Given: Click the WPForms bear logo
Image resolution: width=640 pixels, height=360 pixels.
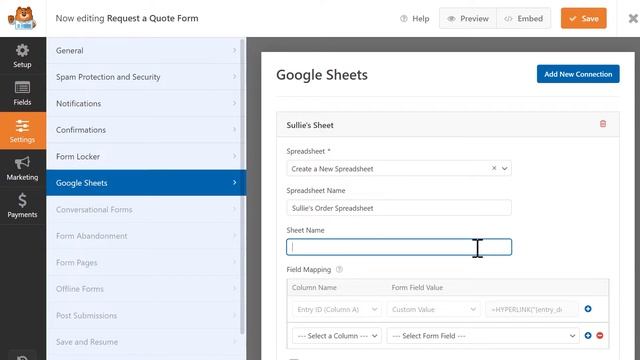Looking at the screenshot, I should (22, 18).
